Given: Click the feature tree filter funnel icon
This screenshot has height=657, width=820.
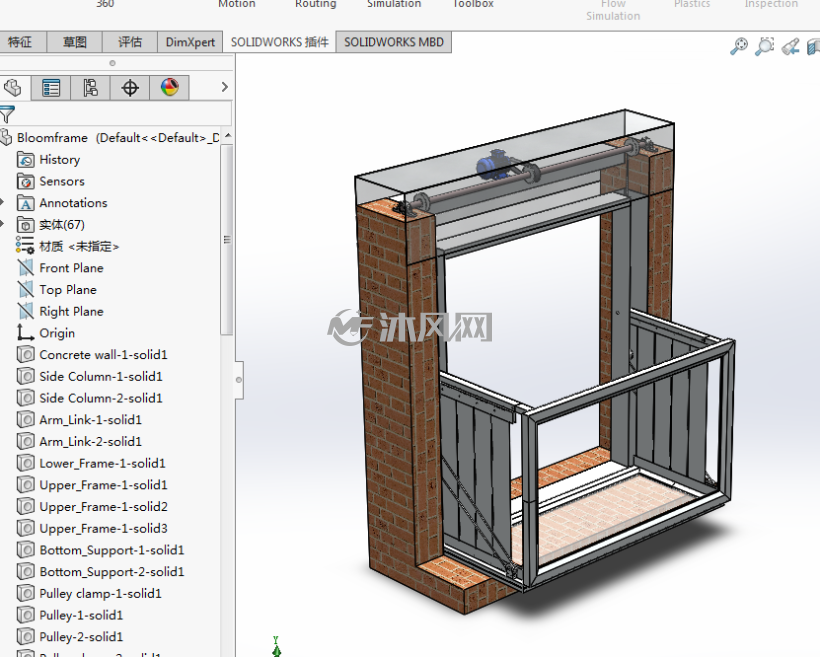Looking at the screenshot, I should [x=7, y=114].
